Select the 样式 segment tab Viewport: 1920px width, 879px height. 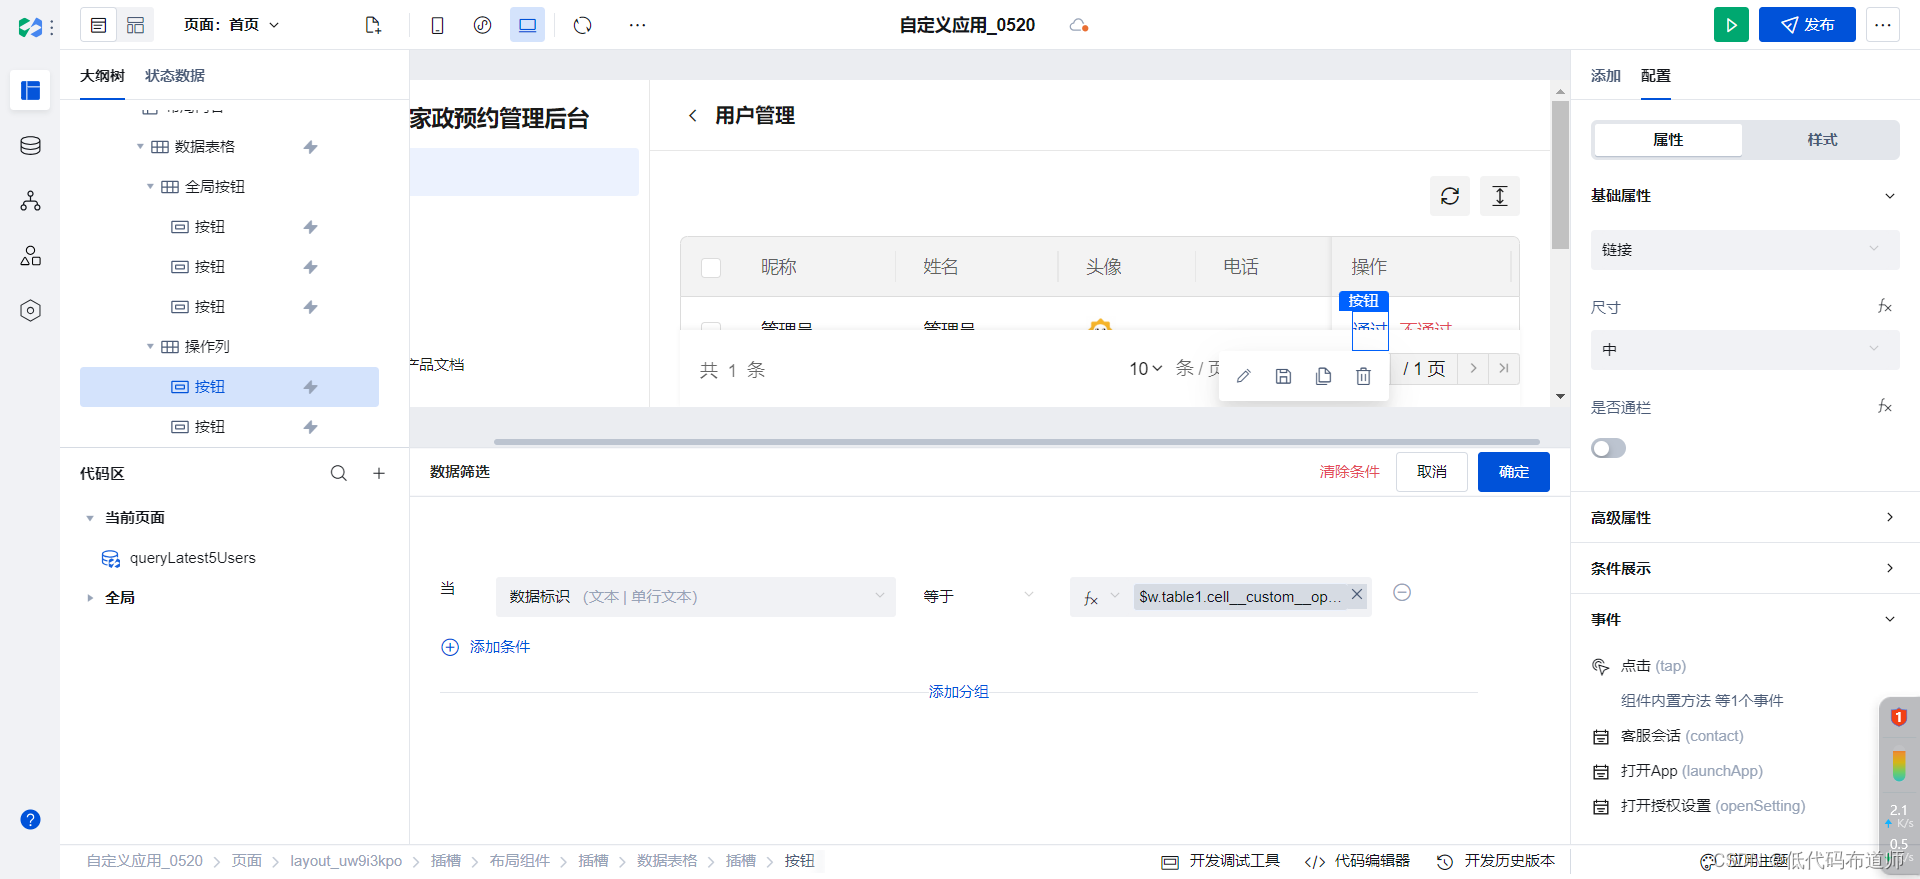pyautogui.click(x=1822, y=140)
